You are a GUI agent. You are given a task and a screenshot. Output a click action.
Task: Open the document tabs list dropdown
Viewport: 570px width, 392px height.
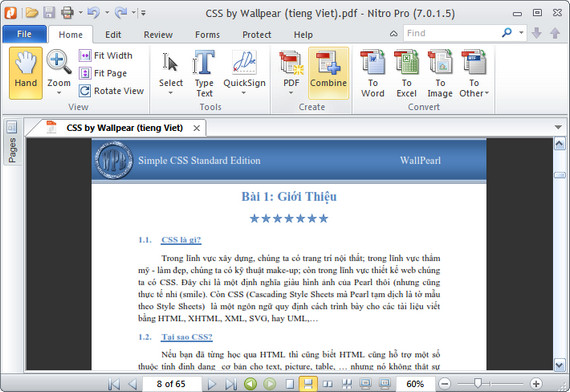tap(558, 127)
